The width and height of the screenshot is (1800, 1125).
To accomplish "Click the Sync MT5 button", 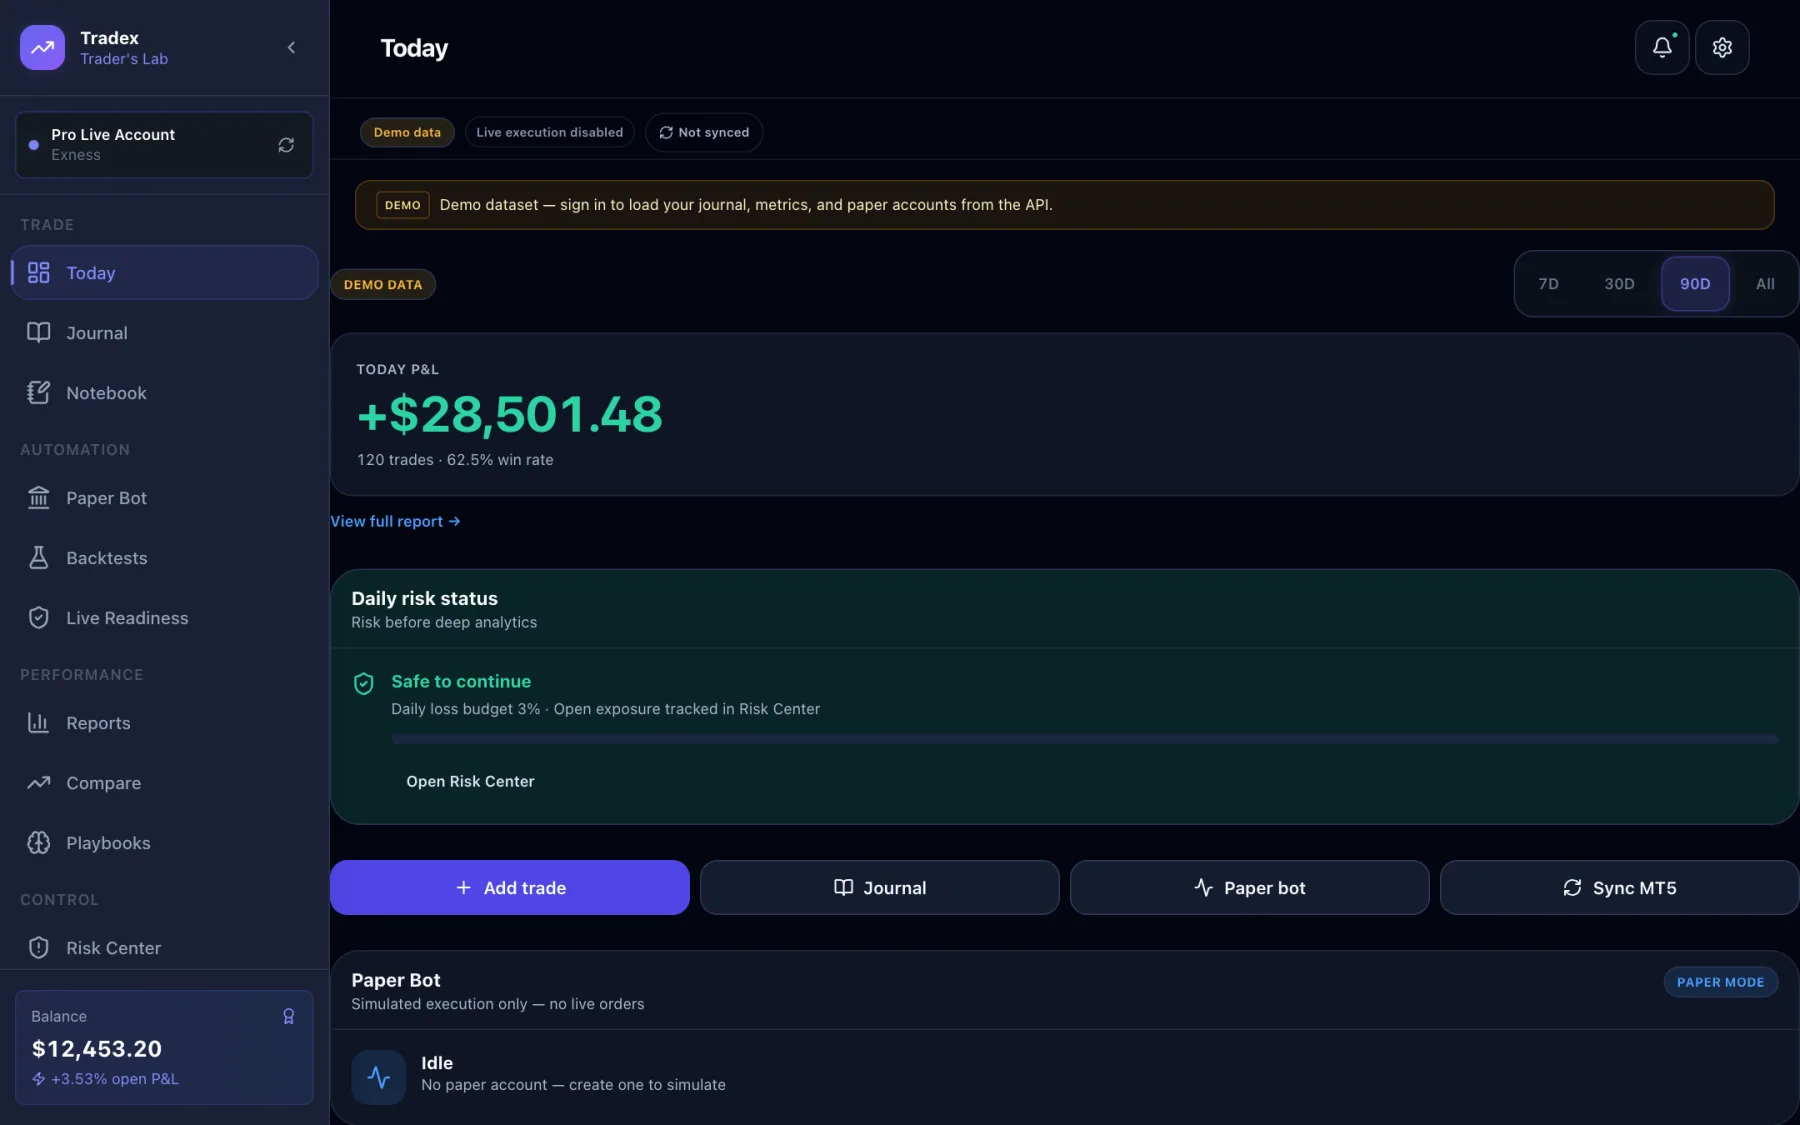I will (x=1619, y=888).
